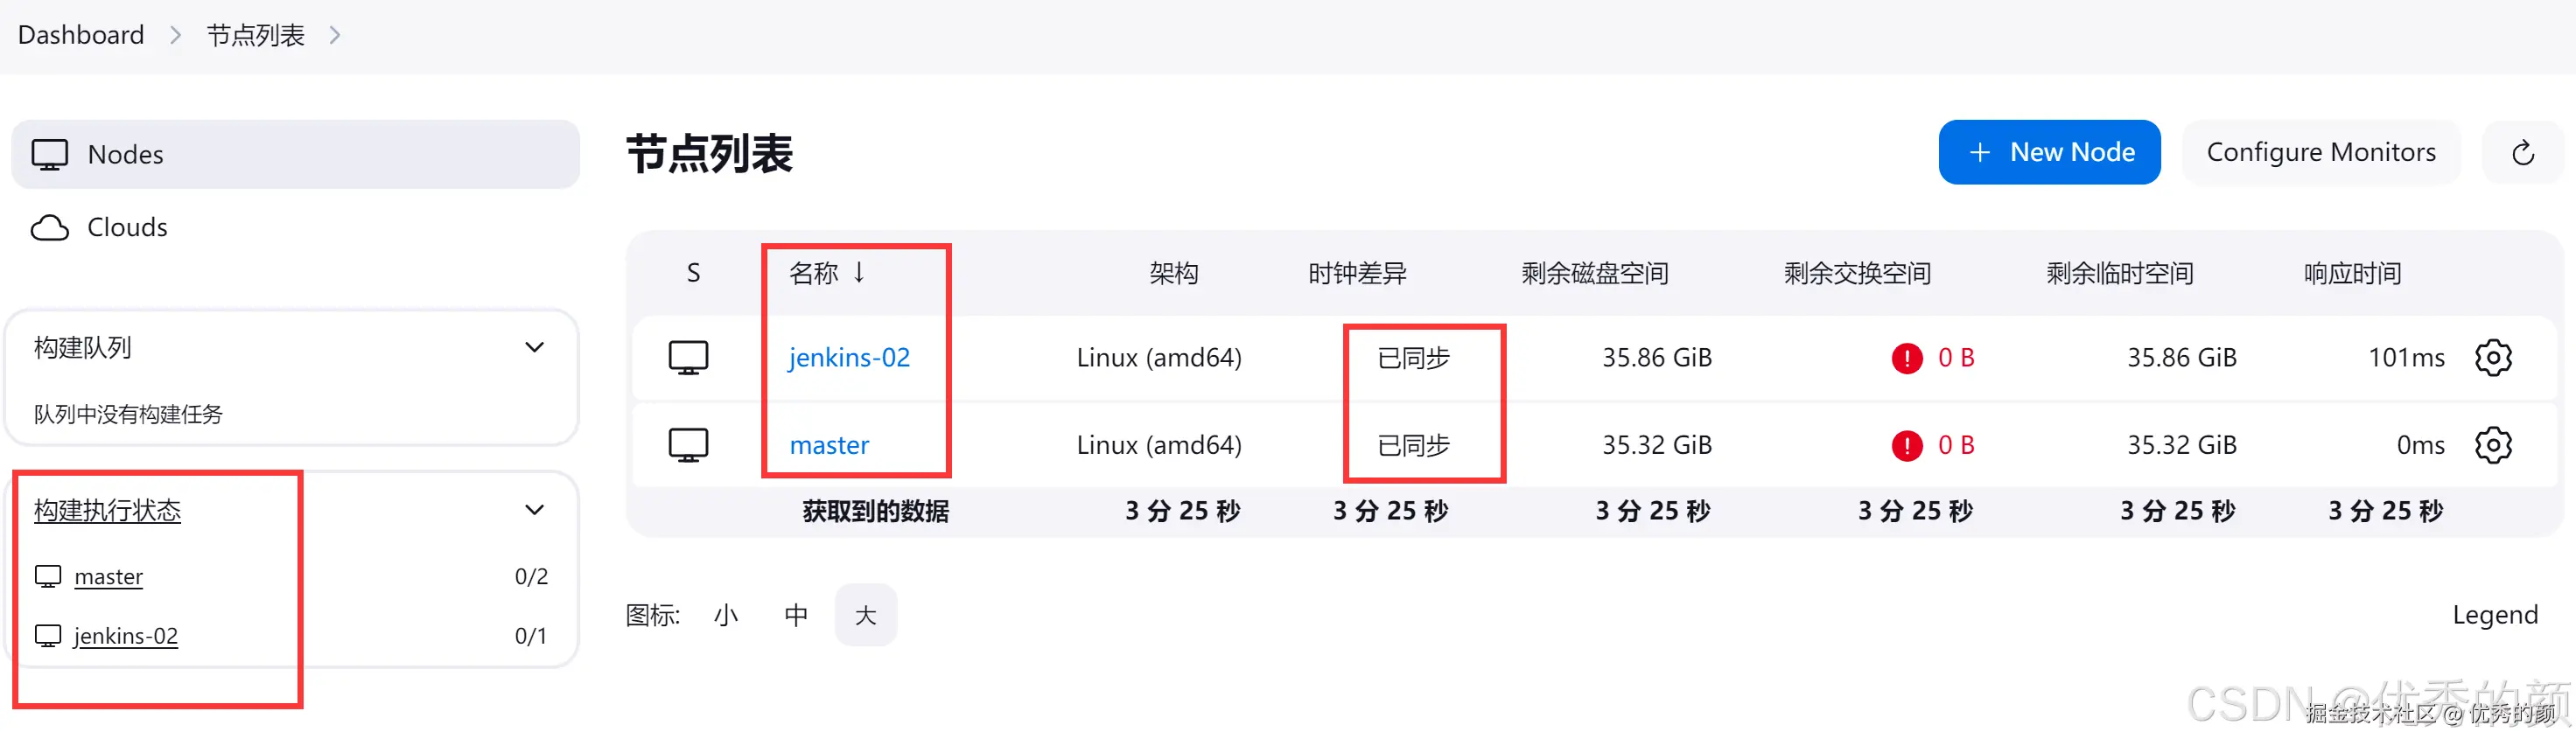Collapse the 构建队列 panel chevron

click(535, 348)
